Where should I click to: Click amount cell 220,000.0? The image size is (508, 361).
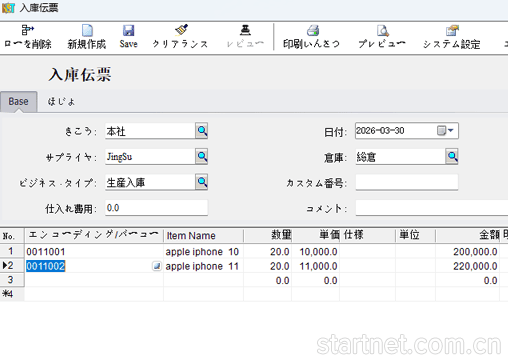467,266
